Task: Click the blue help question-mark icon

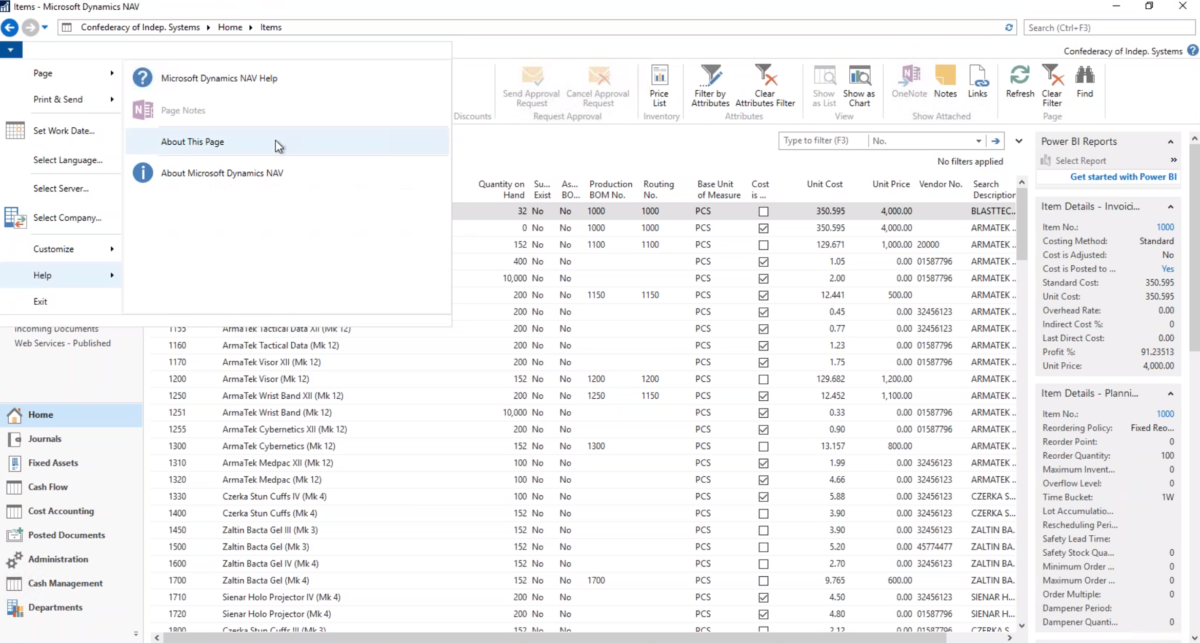Action: pyautogui.click(x=143, y=78)
